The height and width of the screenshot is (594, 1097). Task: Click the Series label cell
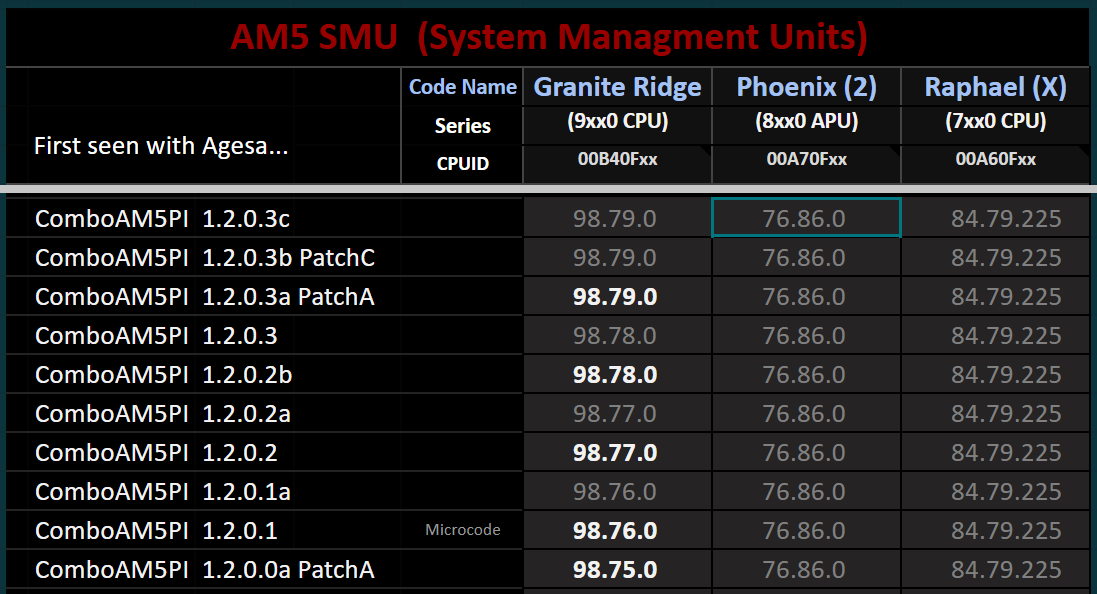[x=462, y=126]
